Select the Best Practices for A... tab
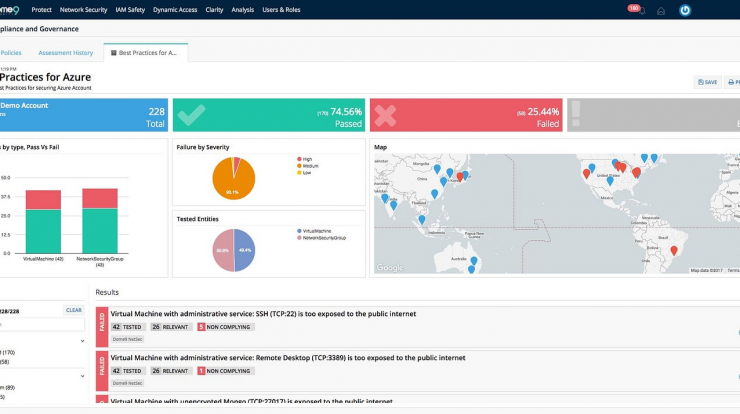 pos(146,53)
